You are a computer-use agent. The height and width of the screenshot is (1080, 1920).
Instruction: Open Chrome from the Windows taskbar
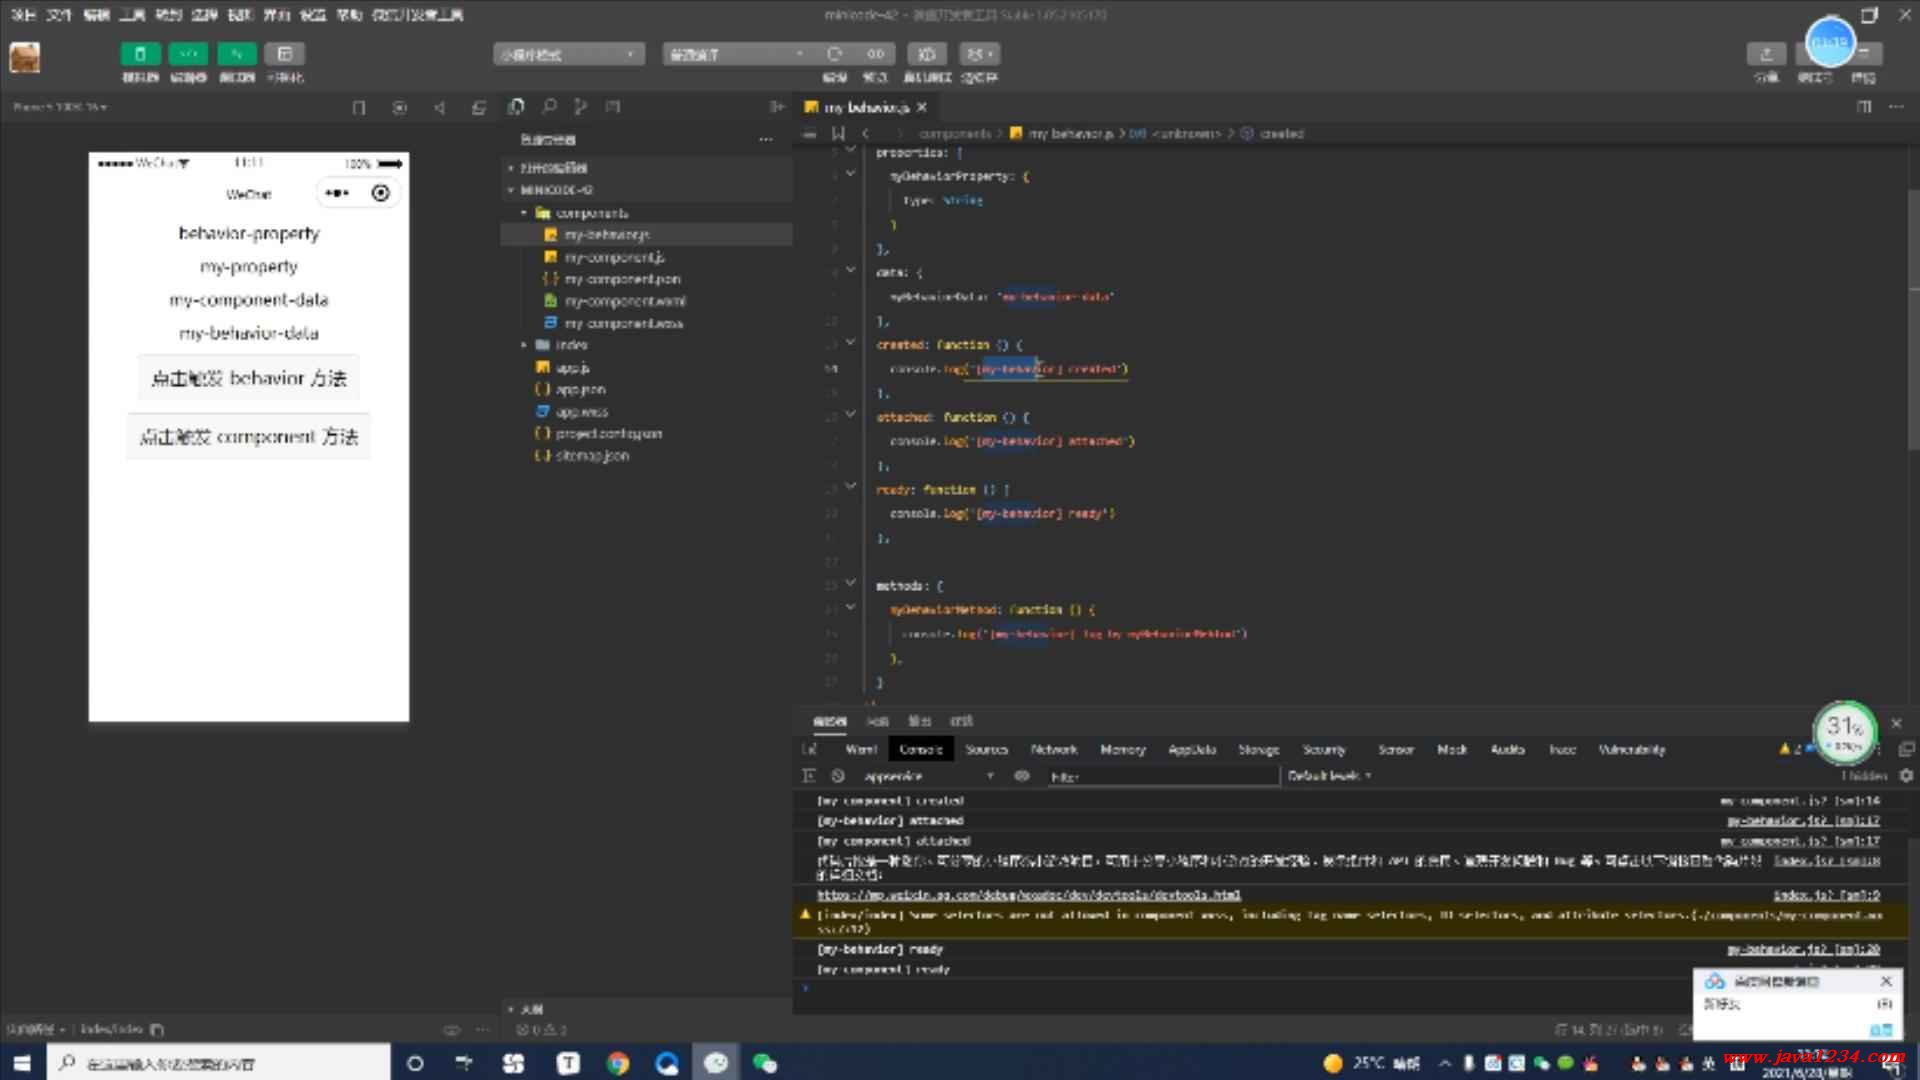point(618,1063)
